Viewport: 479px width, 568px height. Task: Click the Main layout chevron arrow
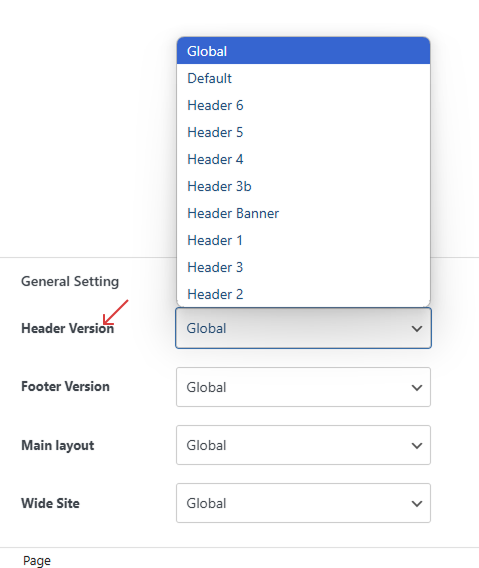417,446
